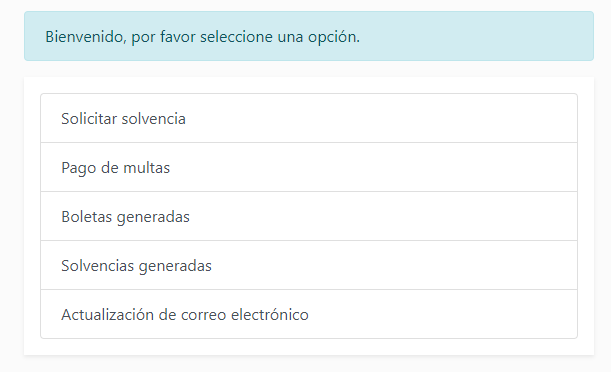The width and height of the screenshot is (611, 372).
Task: Pay fines using the second list option
Action: coord(309,167)
